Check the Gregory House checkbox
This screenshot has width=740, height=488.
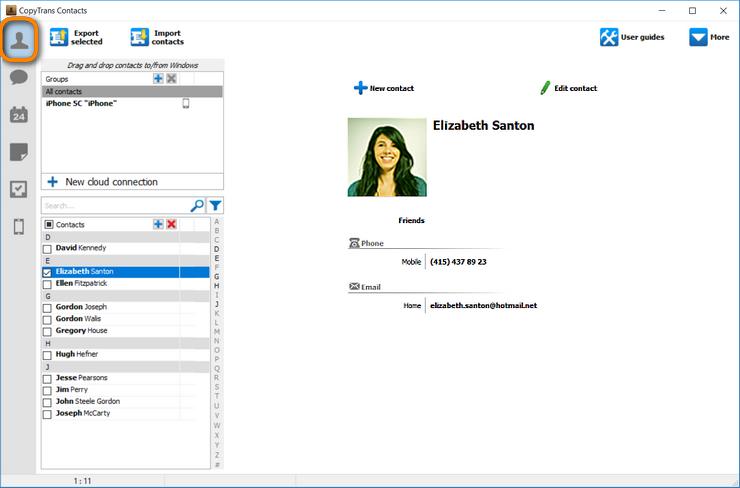[x=47, y=331]
